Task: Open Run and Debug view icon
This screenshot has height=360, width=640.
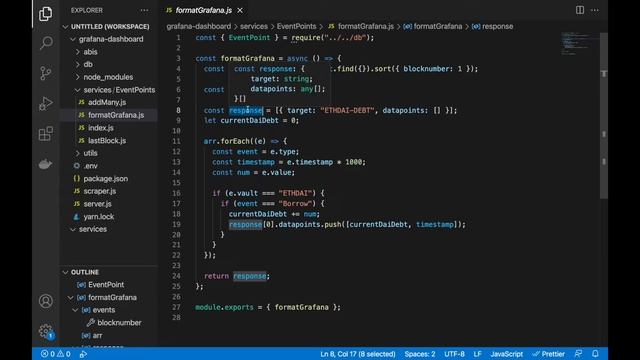Action: point(46,103)
